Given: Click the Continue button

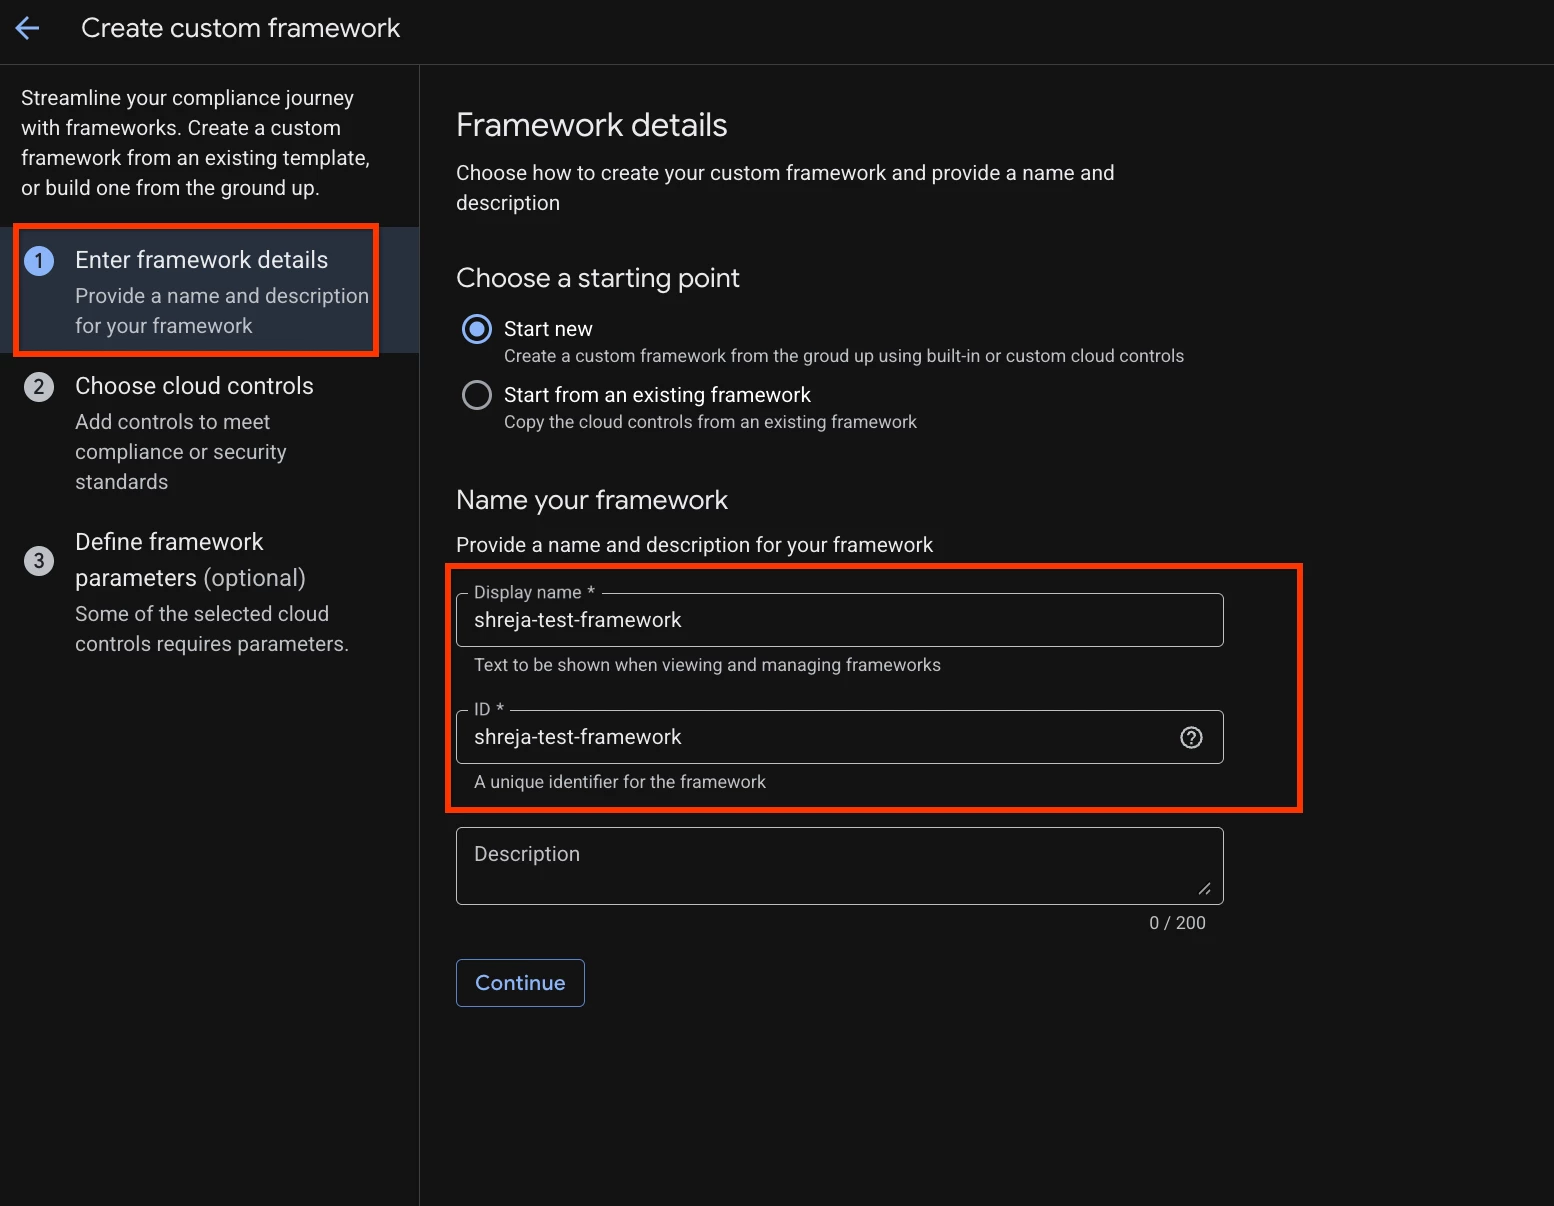Looking at the screenshot, I should 520,983.
